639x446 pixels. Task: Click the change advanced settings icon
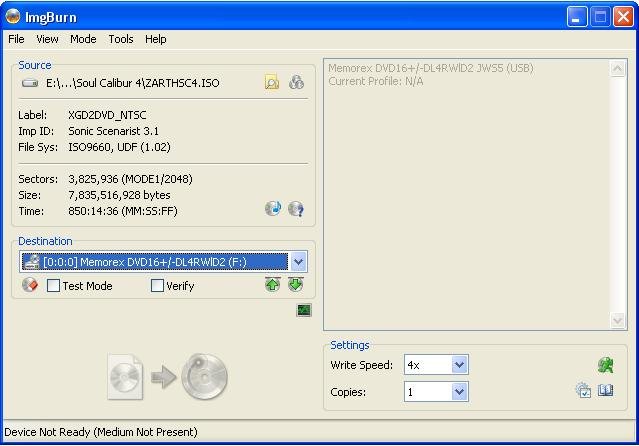coord(583,390)
